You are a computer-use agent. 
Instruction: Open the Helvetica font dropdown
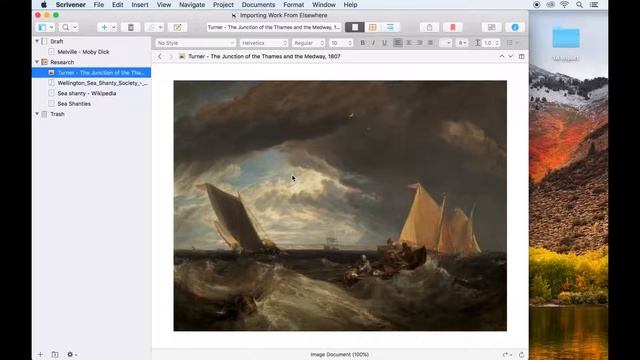pyautogui.click(x=264, y=43)
